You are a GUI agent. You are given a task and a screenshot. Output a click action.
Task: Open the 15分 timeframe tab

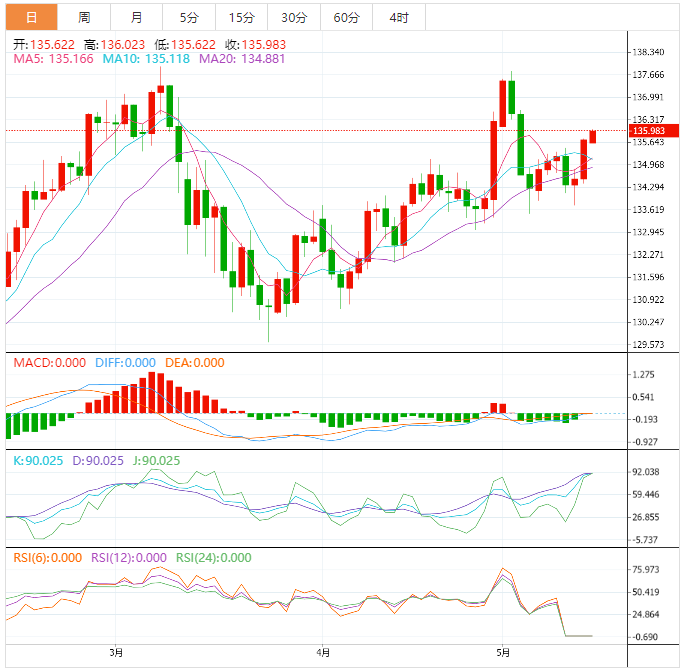click(241, 18)
